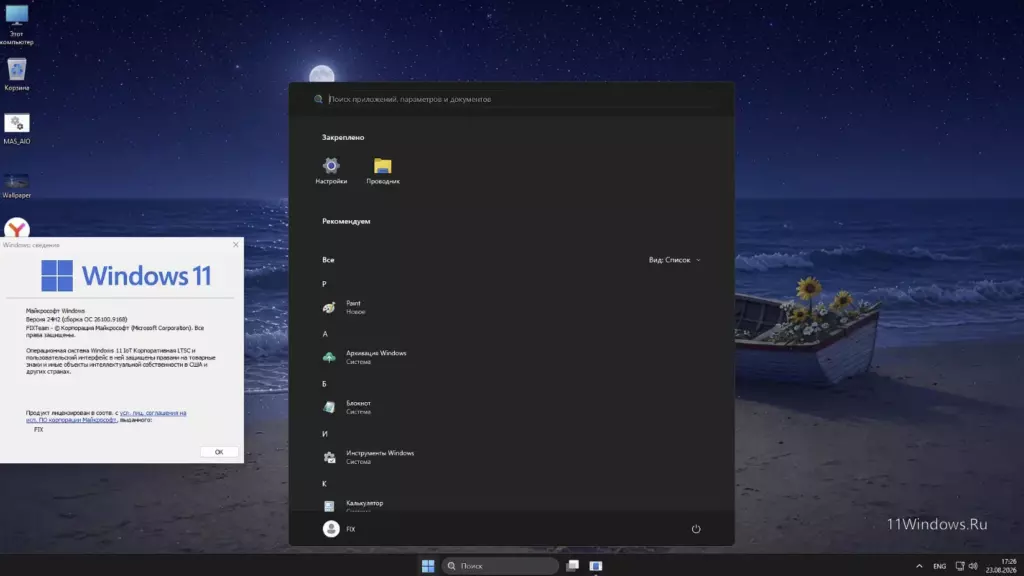This screenshot has width=1024, height=576.
Task: Open the volume tray icon
Action: pos(973,566)
